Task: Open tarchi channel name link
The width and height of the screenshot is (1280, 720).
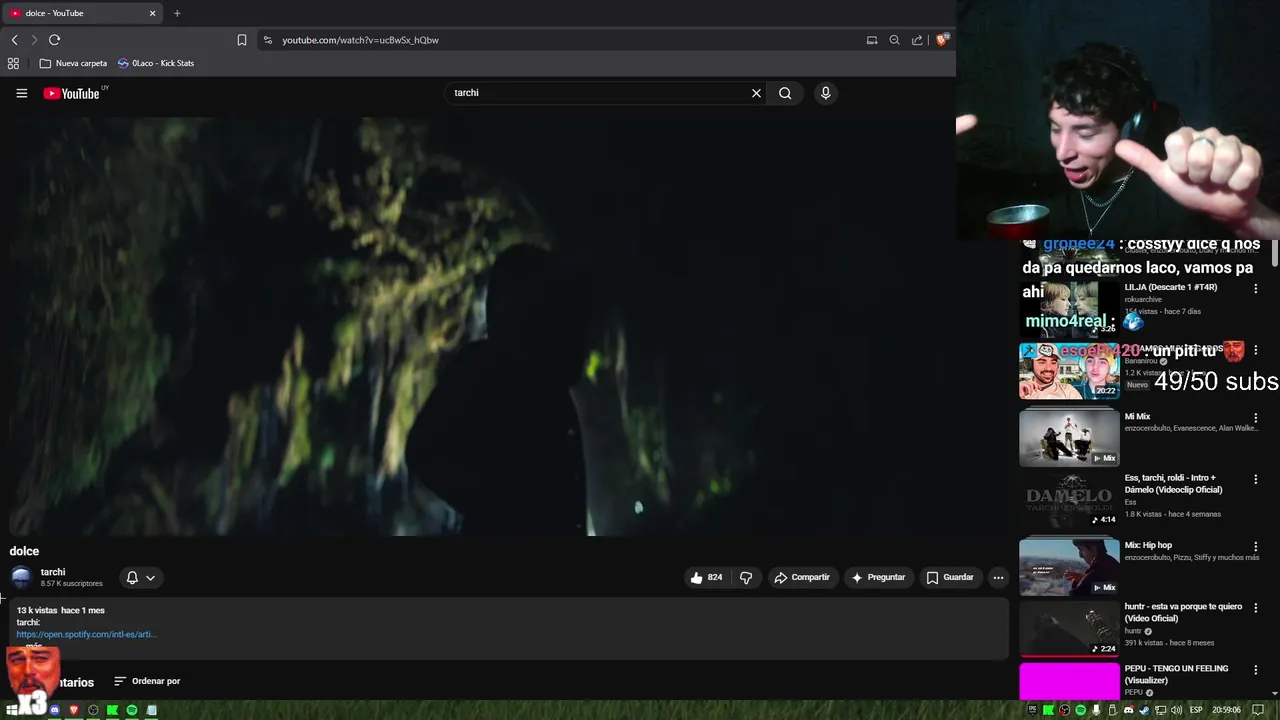Action: 53,572
